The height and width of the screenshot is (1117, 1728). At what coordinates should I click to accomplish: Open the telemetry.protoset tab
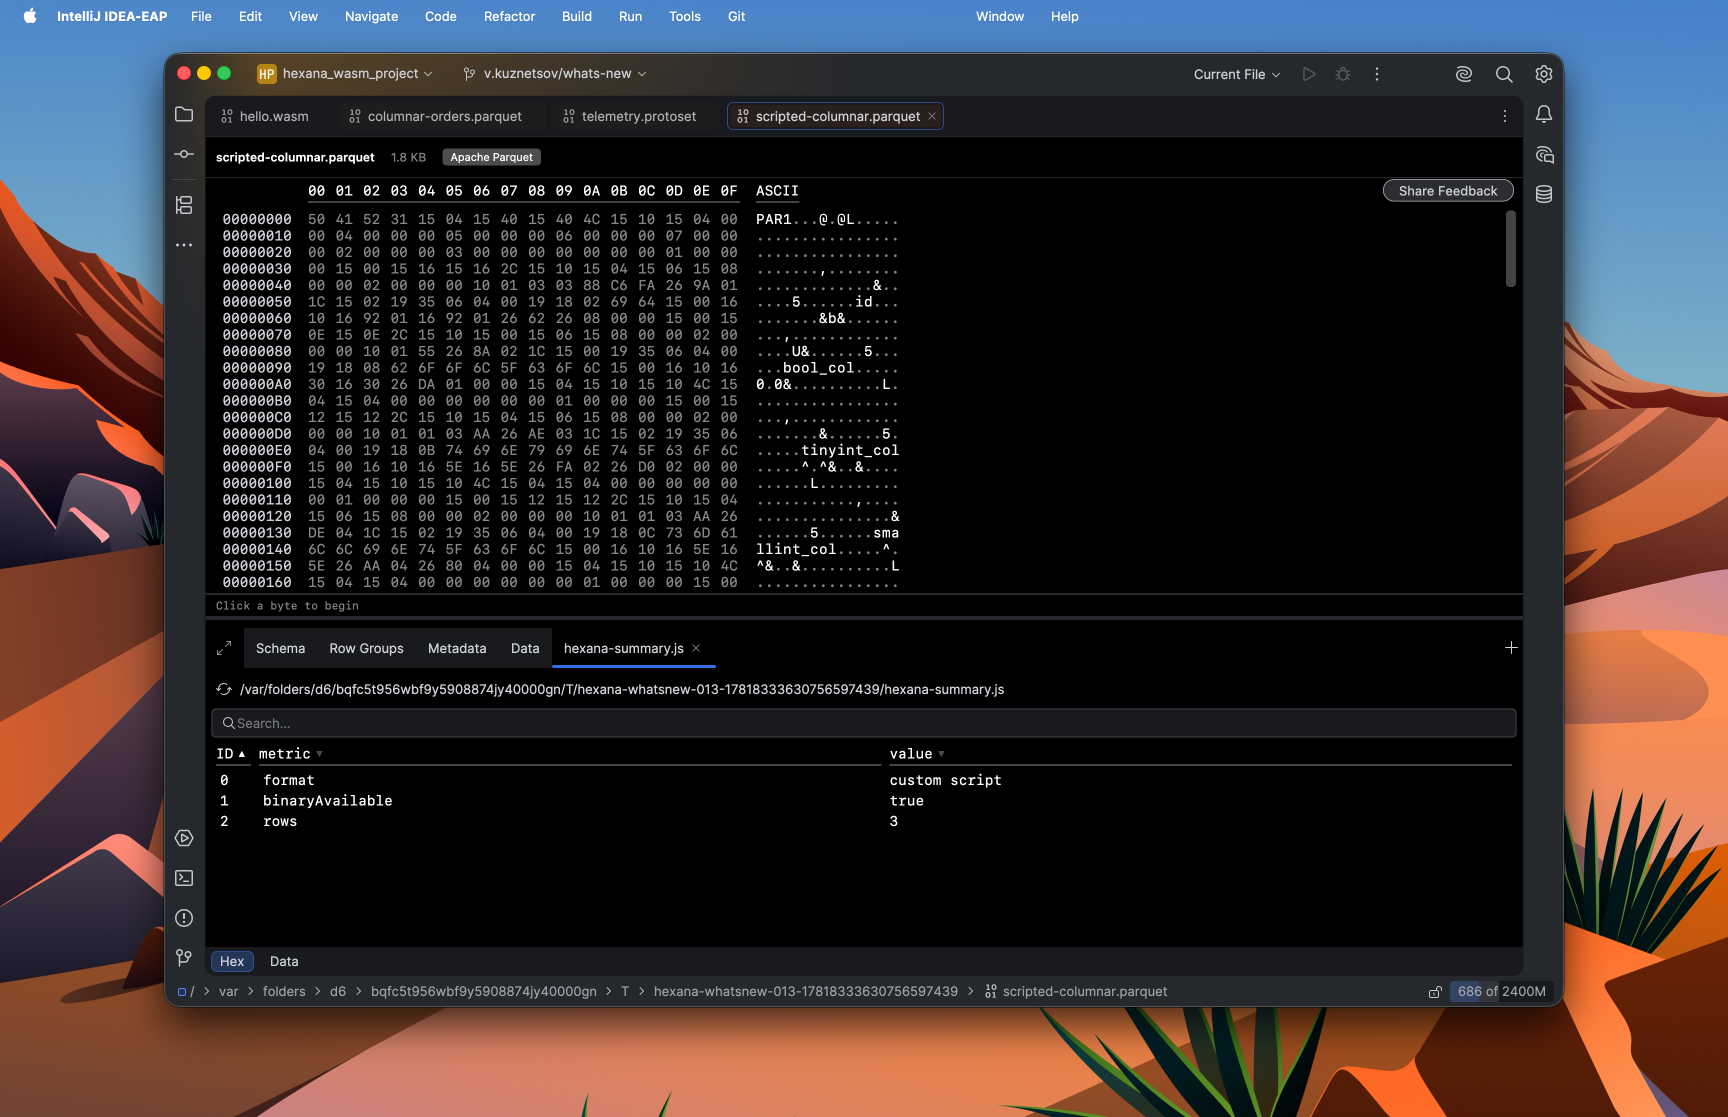click(x=630, y=116)
